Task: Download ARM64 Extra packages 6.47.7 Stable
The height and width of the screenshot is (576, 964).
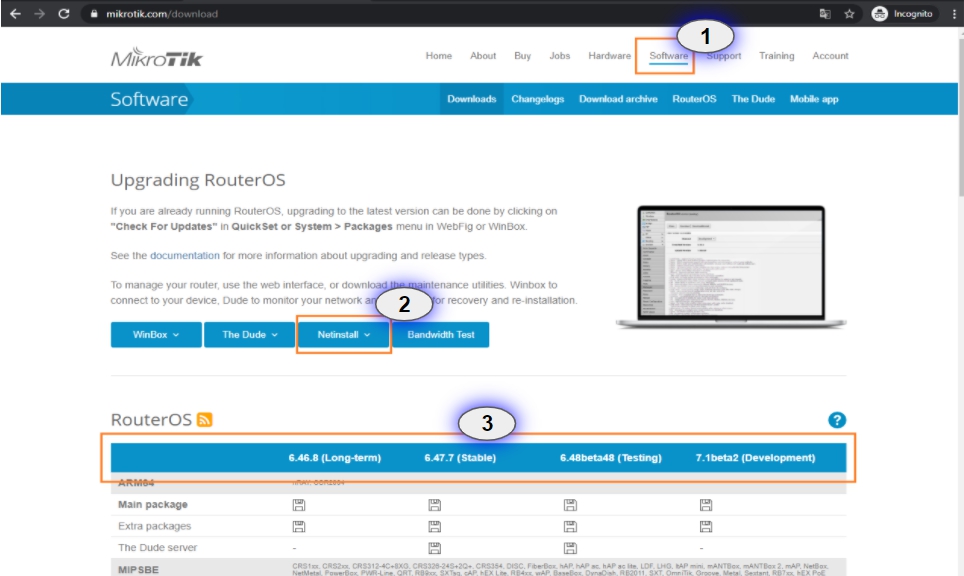Action: [x=435, y=526]
